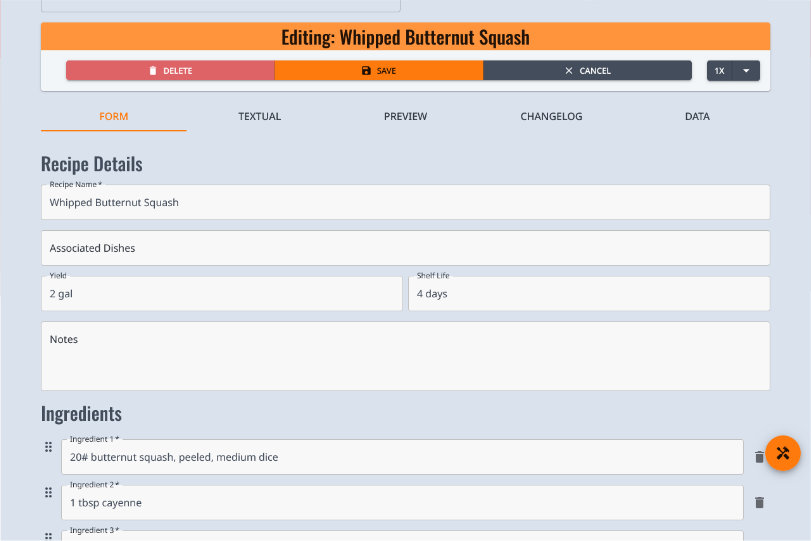Select the Form tab

[114, 116]
